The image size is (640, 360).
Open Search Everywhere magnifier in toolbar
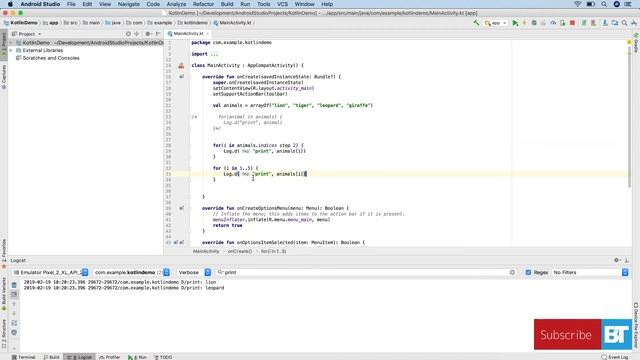point(624,23)
